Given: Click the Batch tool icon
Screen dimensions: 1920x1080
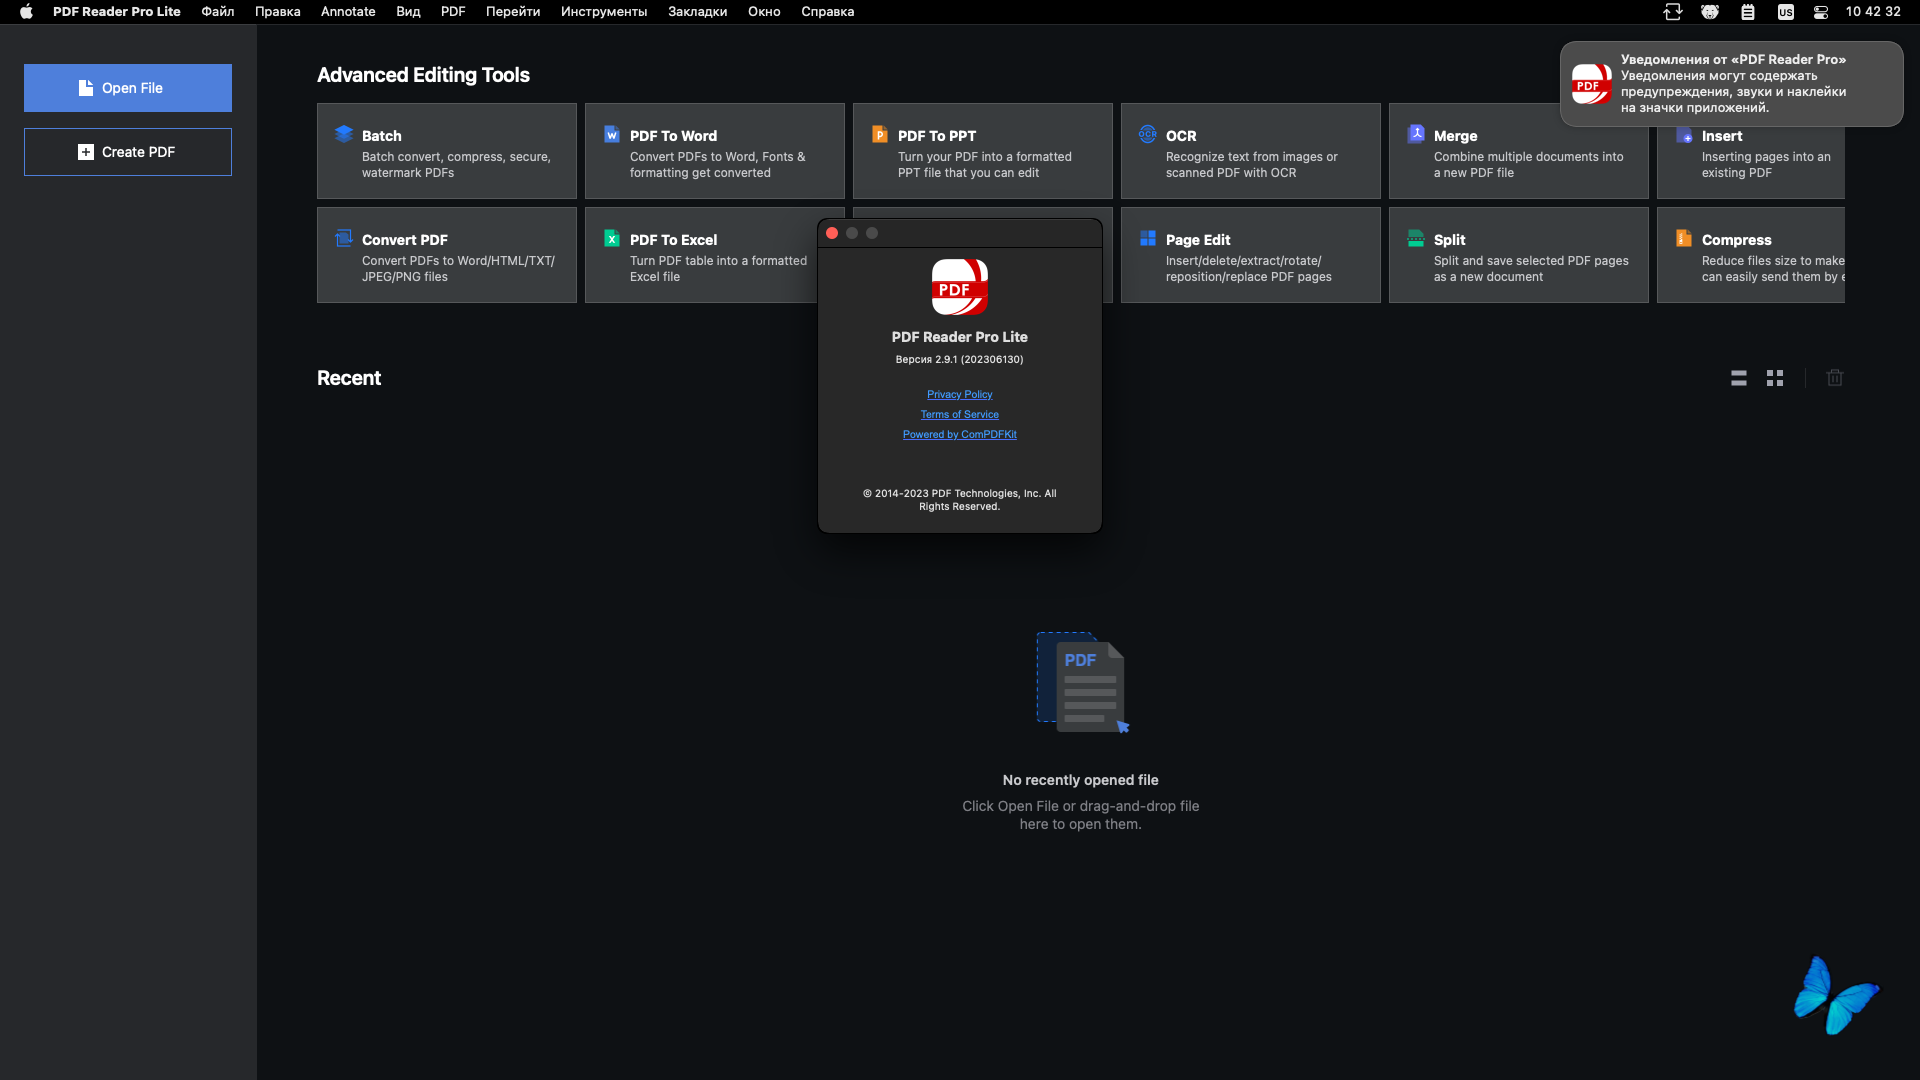Looking at the screenshot, I should click(344, 134).
